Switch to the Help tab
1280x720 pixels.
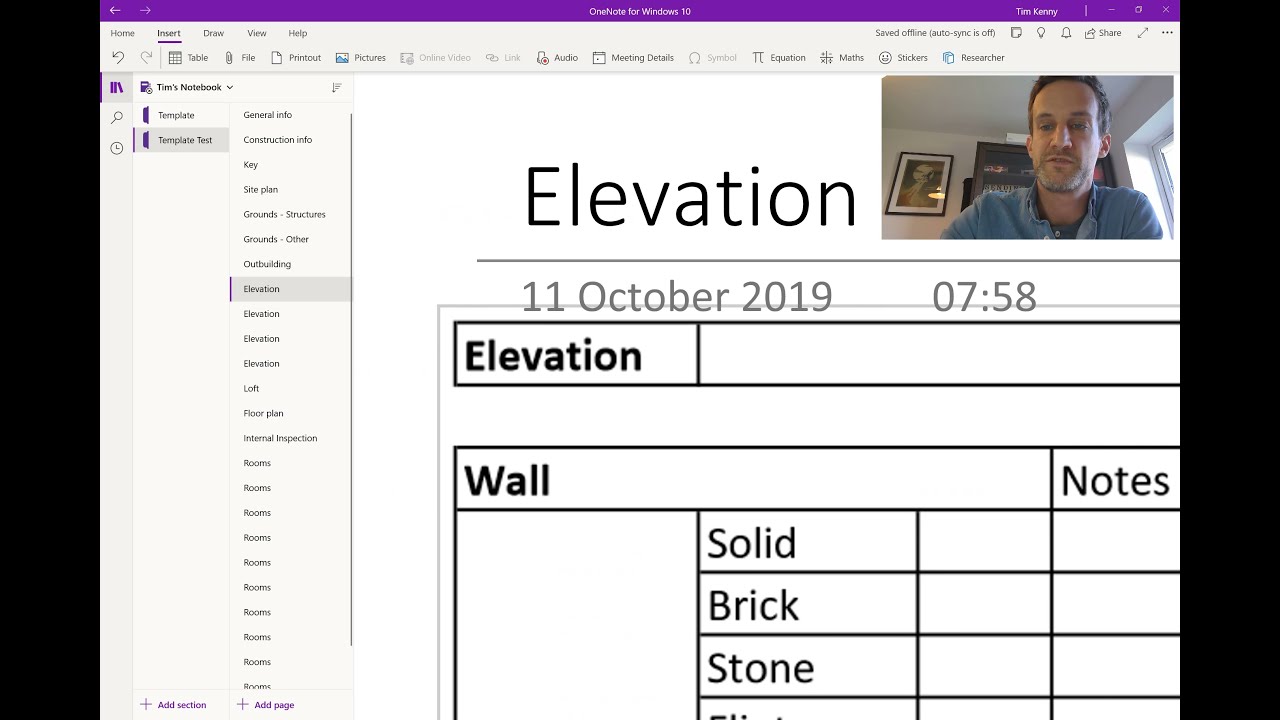click(298, 33)
